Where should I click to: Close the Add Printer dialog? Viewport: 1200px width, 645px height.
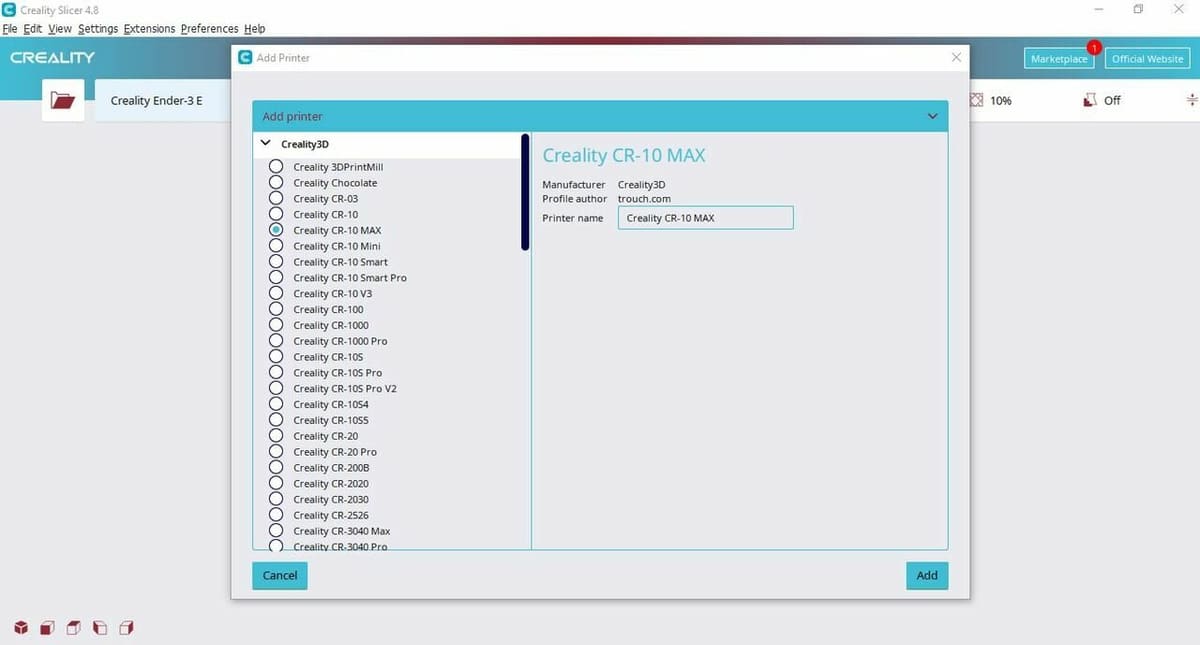[x=956, y=58]
